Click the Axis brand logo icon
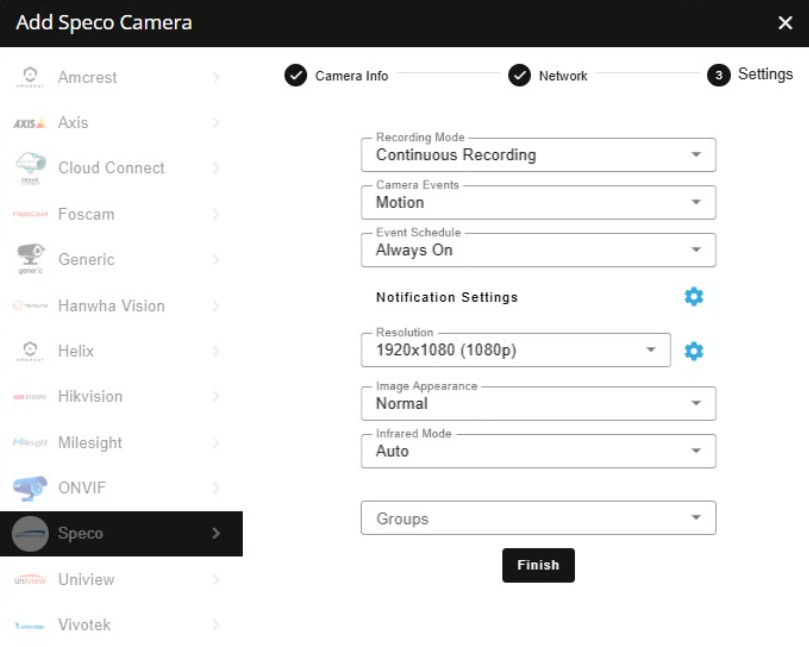 [x=30, y=123]
